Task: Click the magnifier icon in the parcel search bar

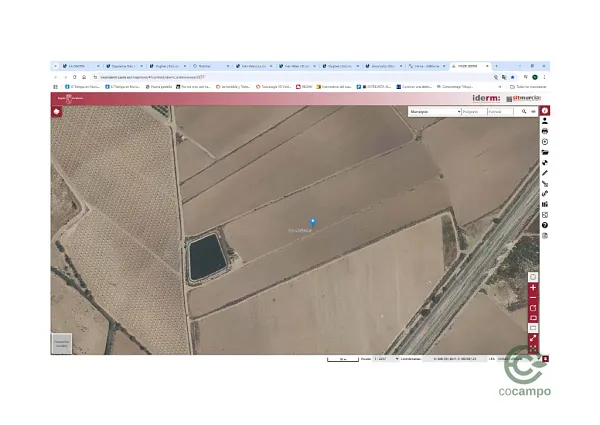Action: [524, 111]
